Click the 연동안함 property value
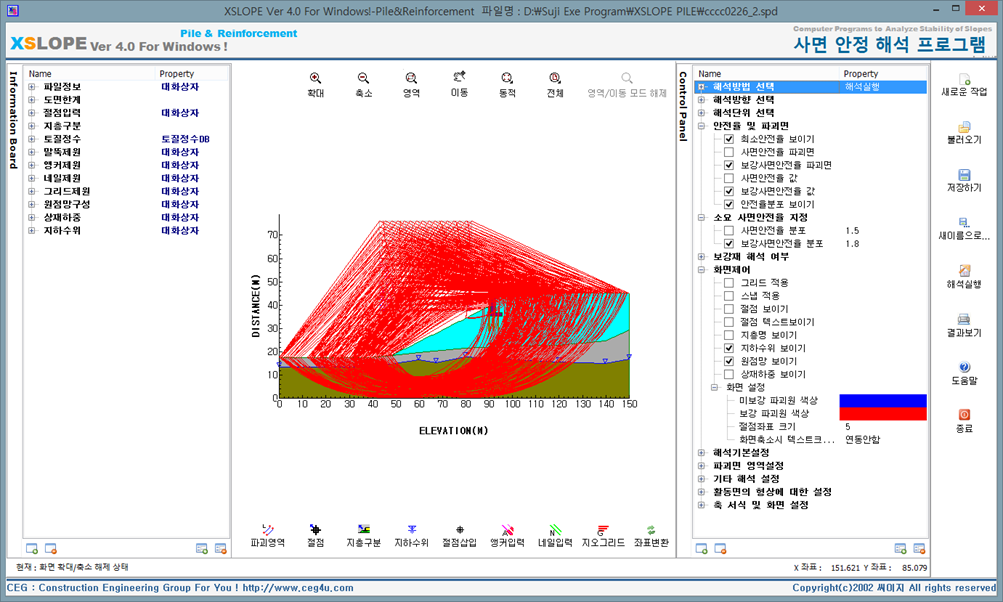Viewport: 1003px width, 602px height. click(x=862, y=440)
